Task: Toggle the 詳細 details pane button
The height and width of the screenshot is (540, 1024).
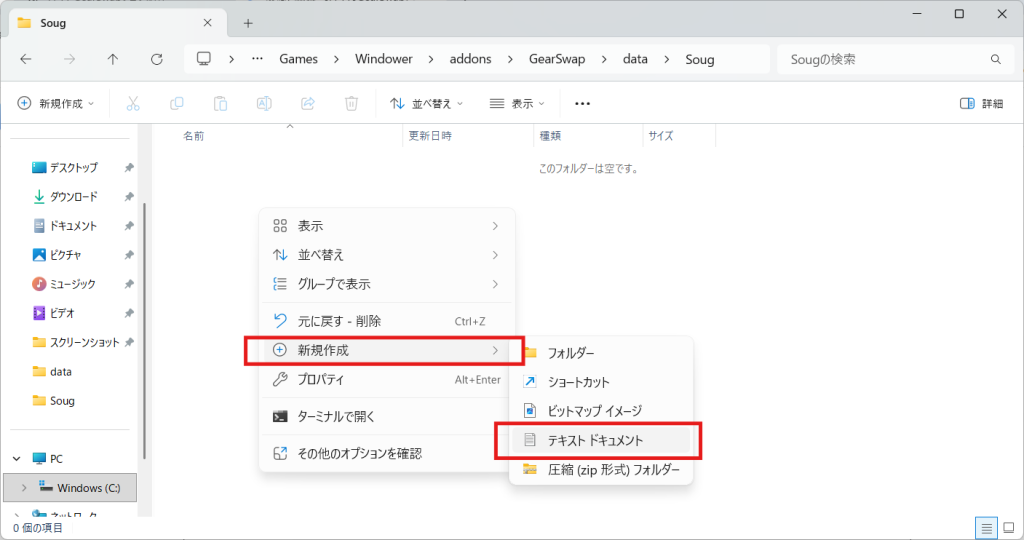Action: click(x=981, y=103)
